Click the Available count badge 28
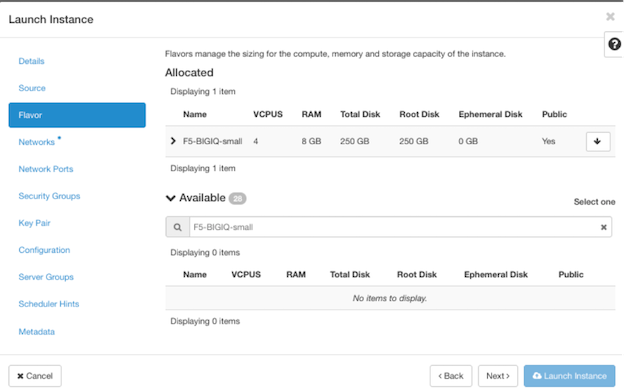 click(x=238, y=198)
